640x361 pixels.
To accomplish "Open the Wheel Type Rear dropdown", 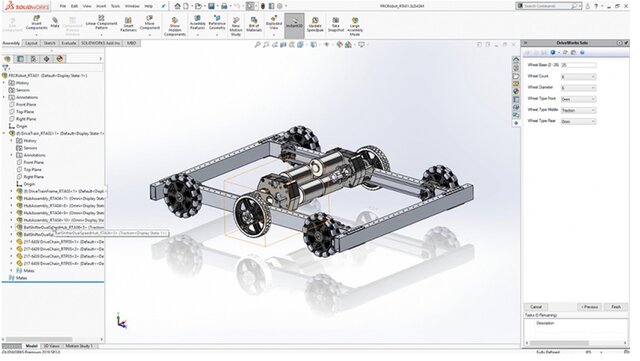I will coord(578,122).
